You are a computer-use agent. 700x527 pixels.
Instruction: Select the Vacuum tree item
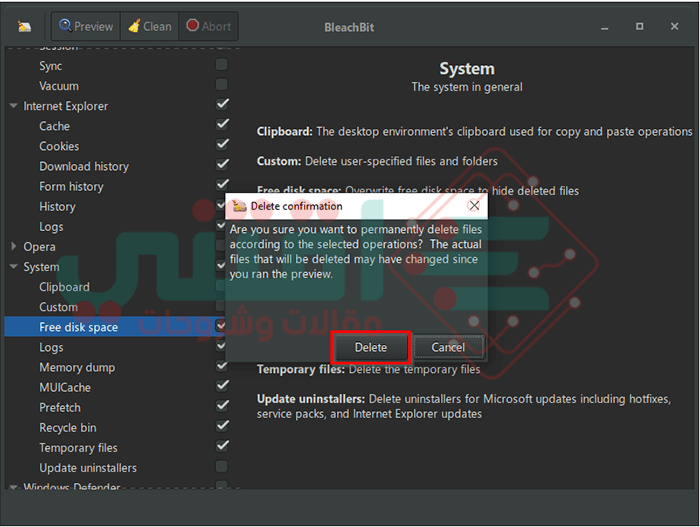(58, 86)
